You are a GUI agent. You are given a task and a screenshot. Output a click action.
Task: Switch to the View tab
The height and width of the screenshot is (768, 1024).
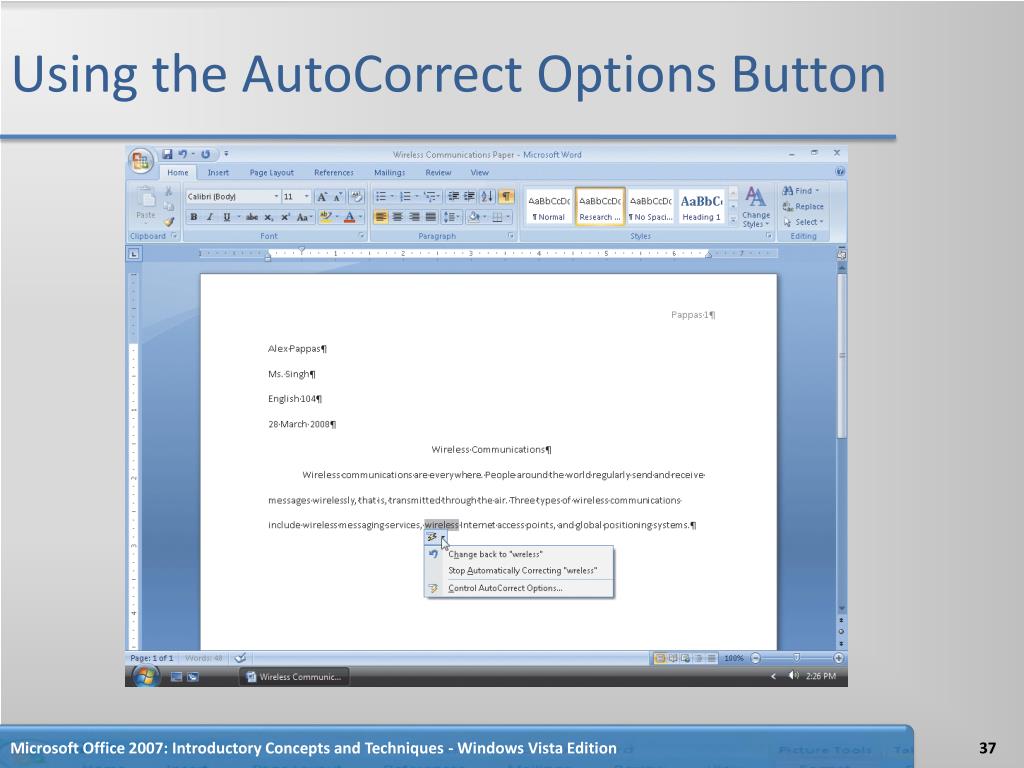pos(479,172)
